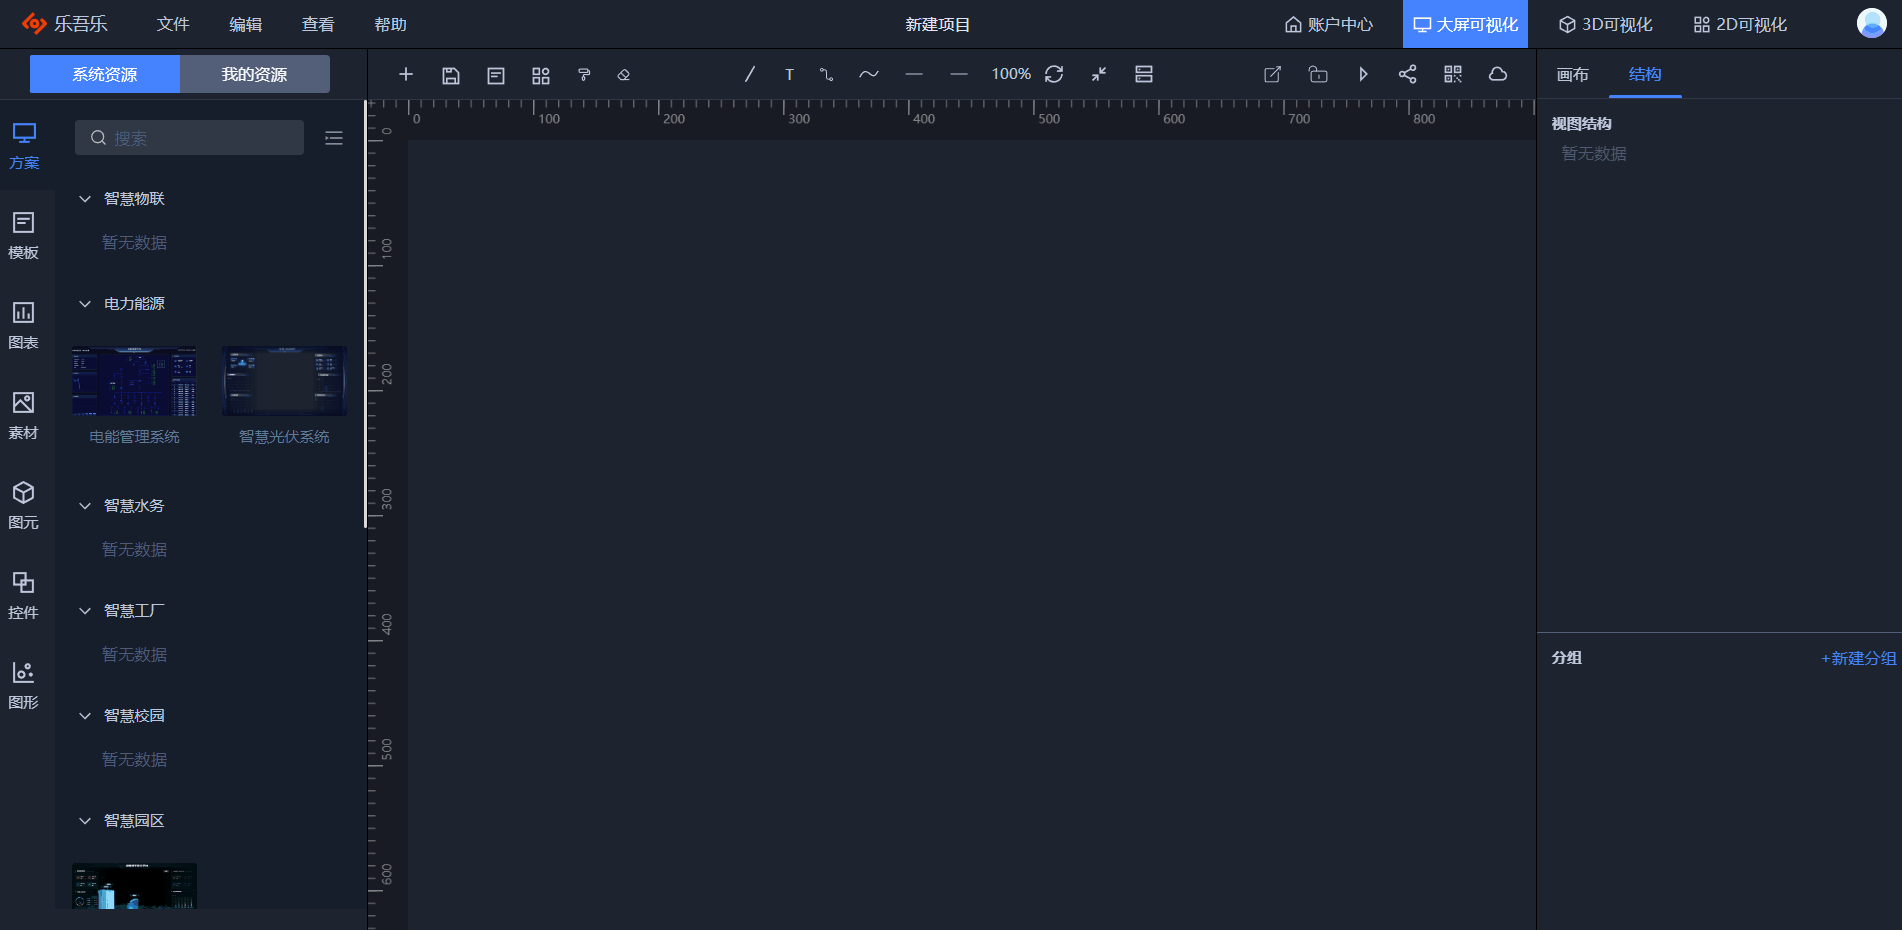Click the cloud publish icon
The height and width of the screenshot is (930, 1902).
point(1498,74)
